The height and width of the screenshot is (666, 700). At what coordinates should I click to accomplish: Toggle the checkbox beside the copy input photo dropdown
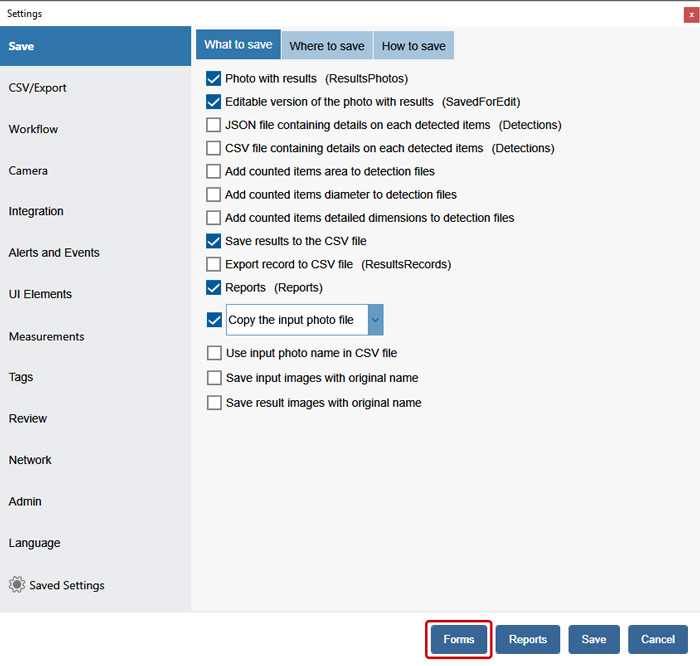pos(213,320)
